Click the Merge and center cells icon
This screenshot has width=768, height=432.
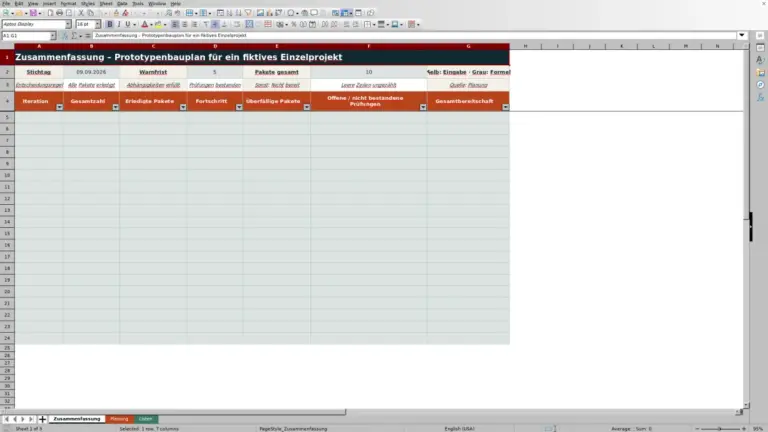249,24
